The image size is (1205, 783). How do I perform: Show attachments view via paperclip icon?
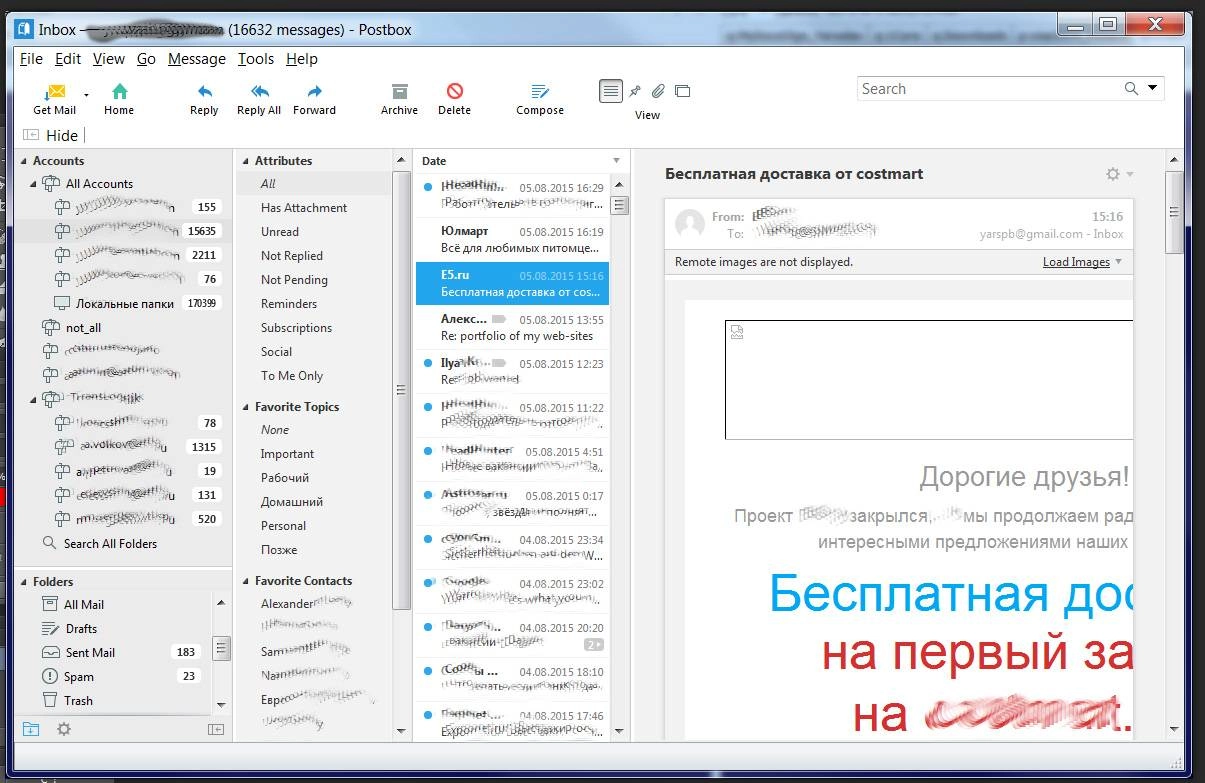tap(658, 91)
